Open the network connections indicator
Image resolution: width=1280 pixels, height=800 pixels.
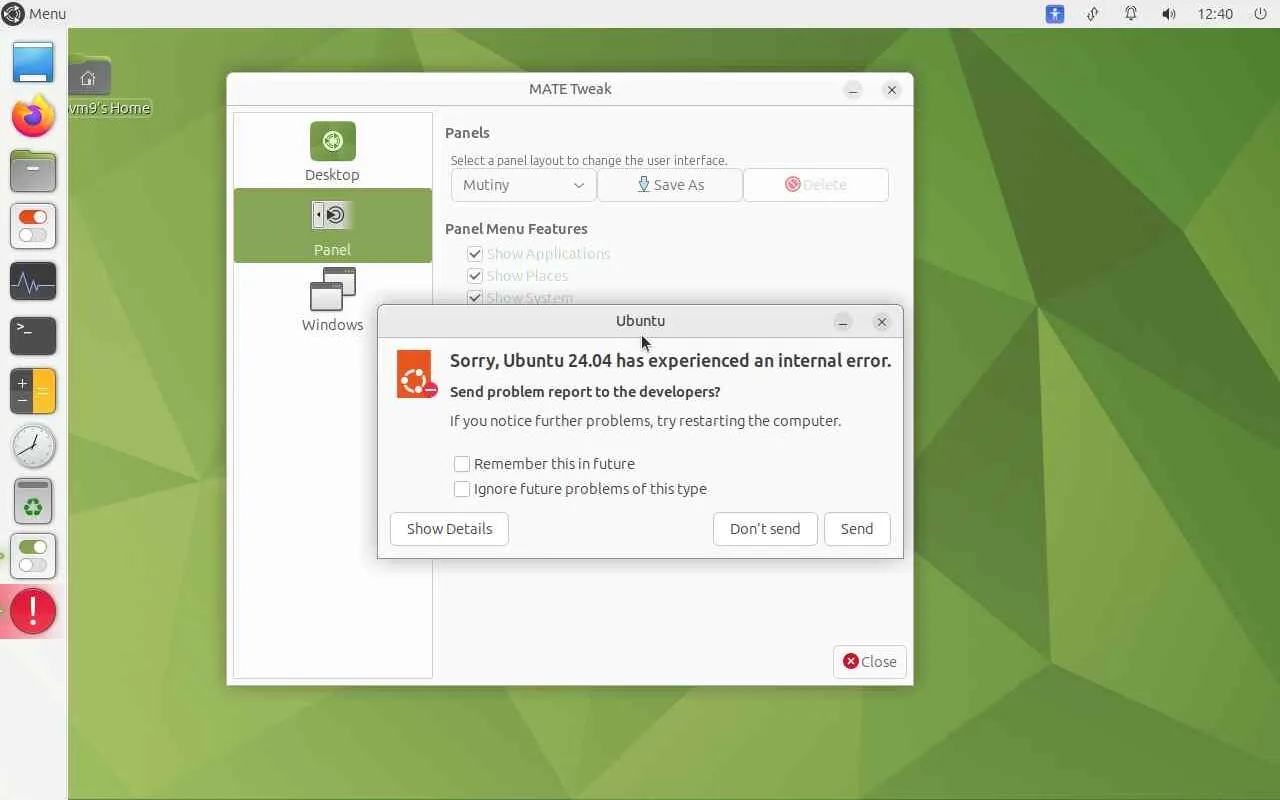pos(1093,14)
